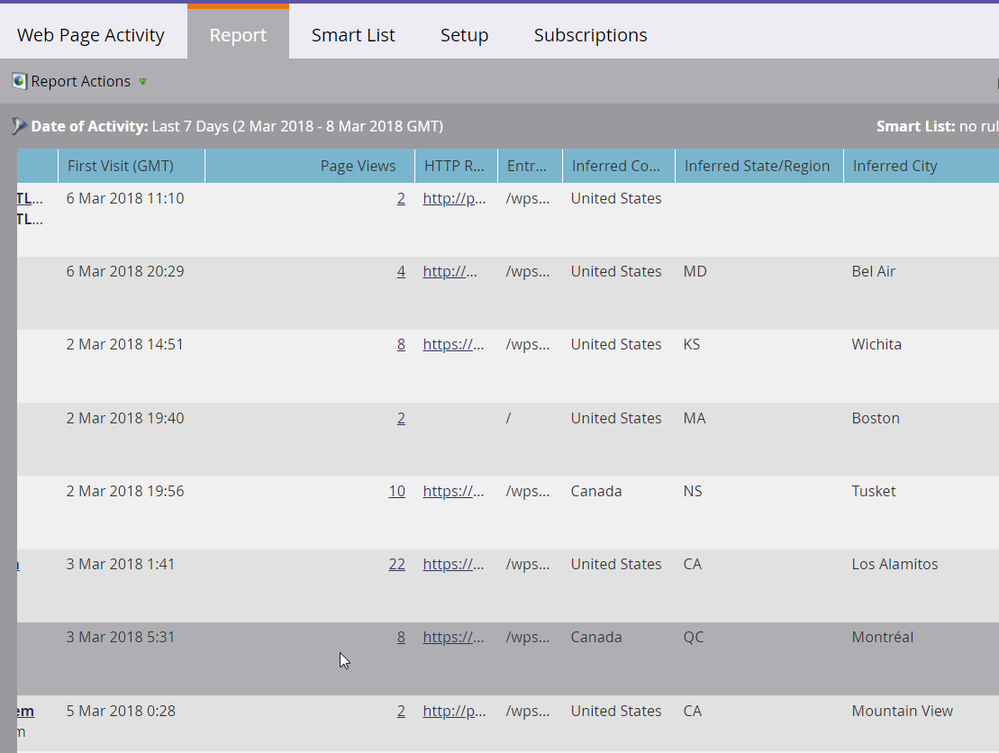Click the Inferred Country column header

pyautogui.click(x=616, y=166)
